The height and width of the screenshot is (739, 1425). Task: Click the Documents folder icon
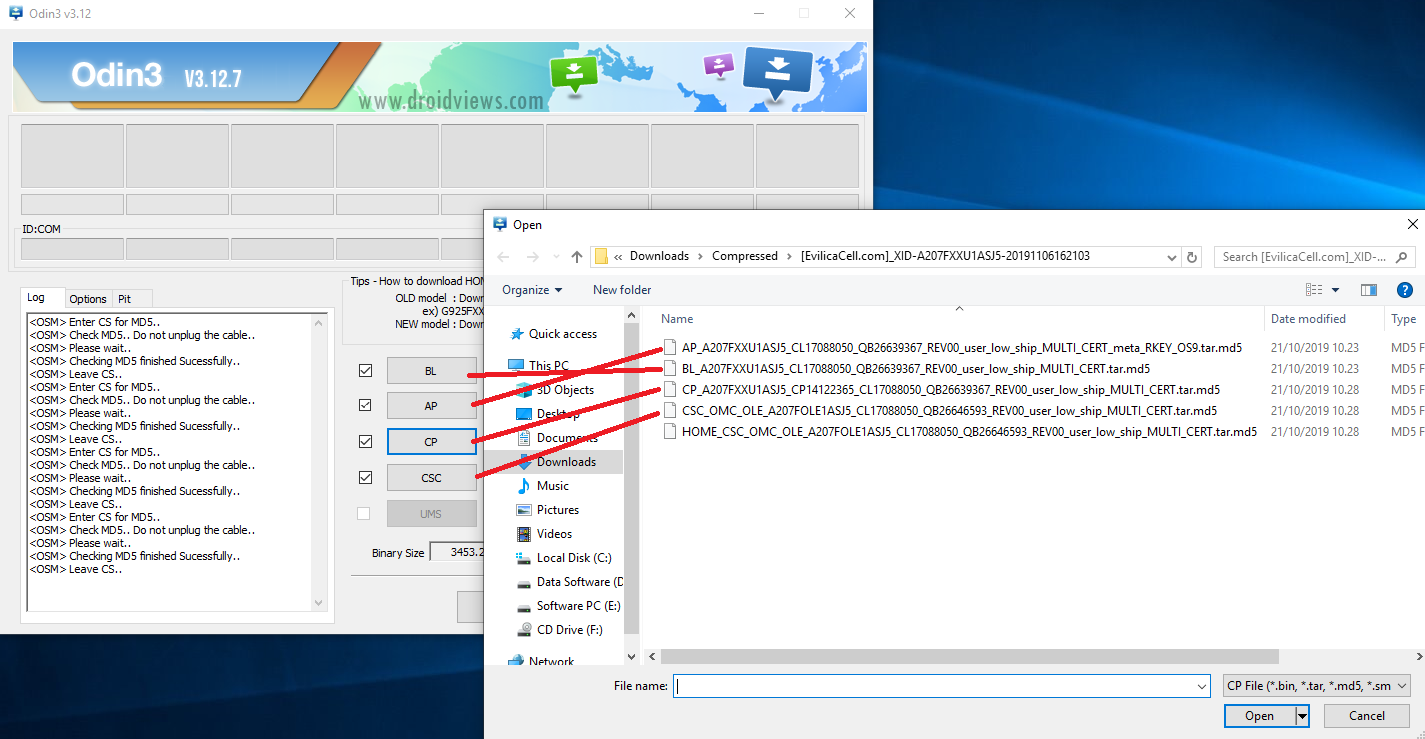[x=525, y=437]
